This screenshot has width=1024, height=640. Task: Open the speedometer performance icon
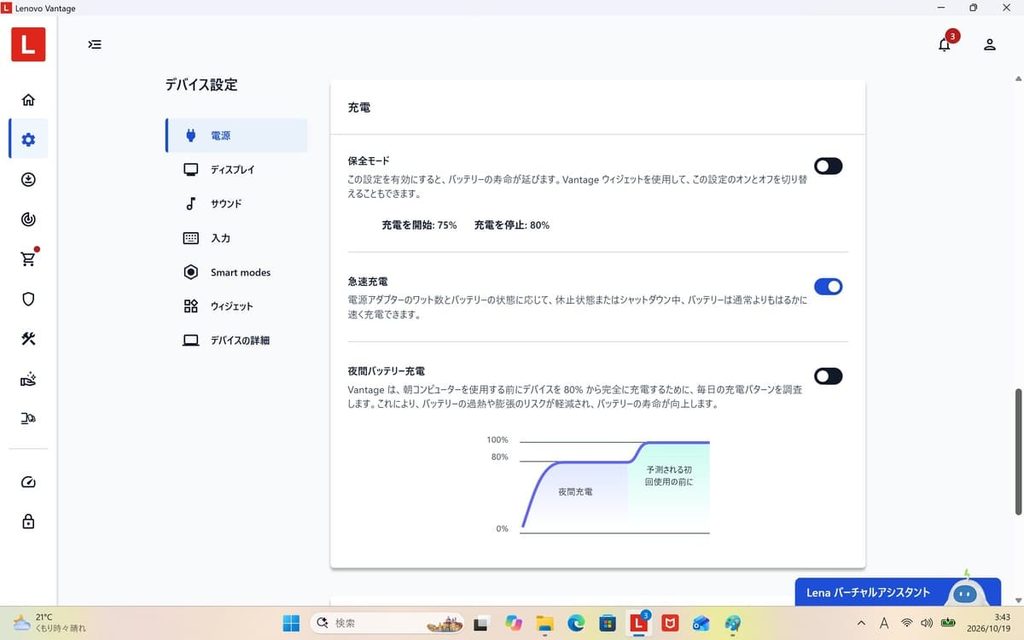[28, 482]
